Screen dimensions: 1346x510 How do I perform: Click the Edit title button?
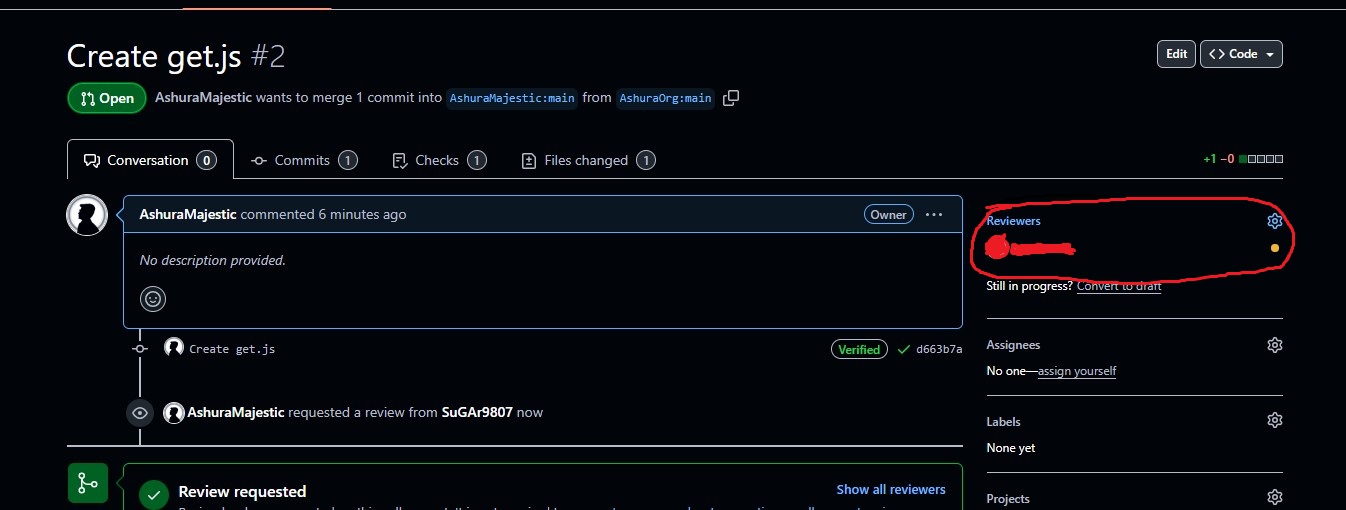point(1176,54)
